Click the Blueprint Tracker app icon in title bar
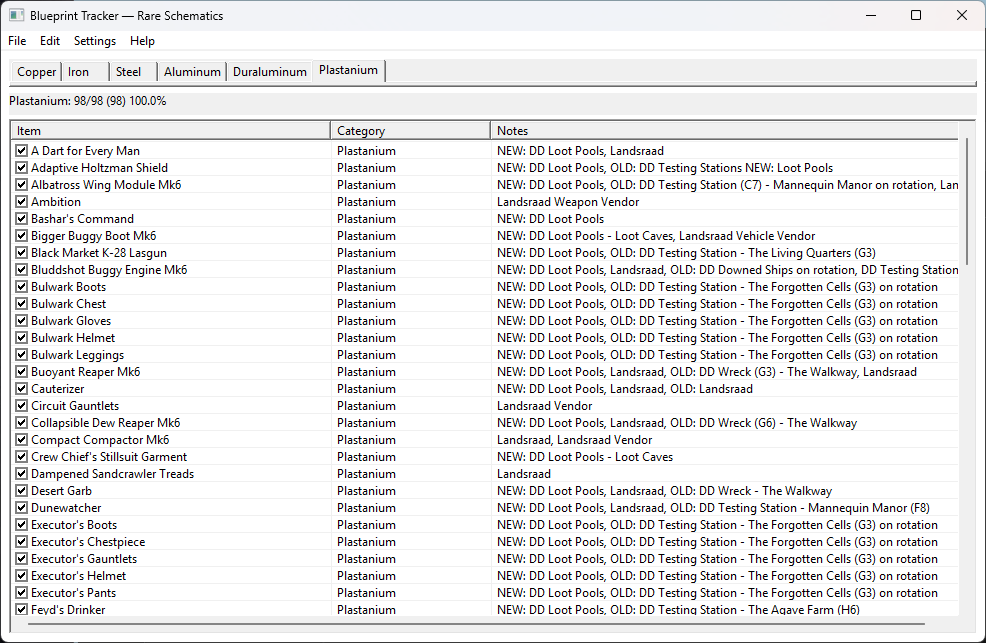The height and width of the screenshot is (643, 986). 16,16
